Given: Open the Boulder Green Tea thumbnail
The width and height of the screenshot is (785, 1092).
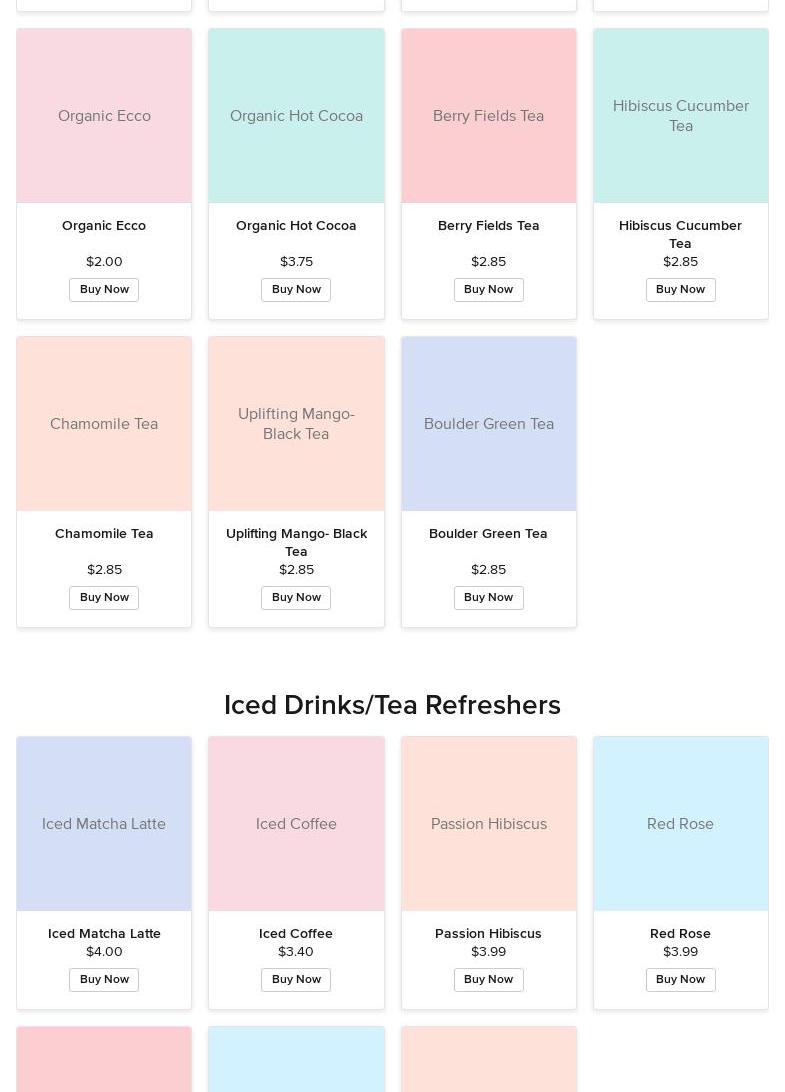Looking at the screenshot, I should click(488, 424).
